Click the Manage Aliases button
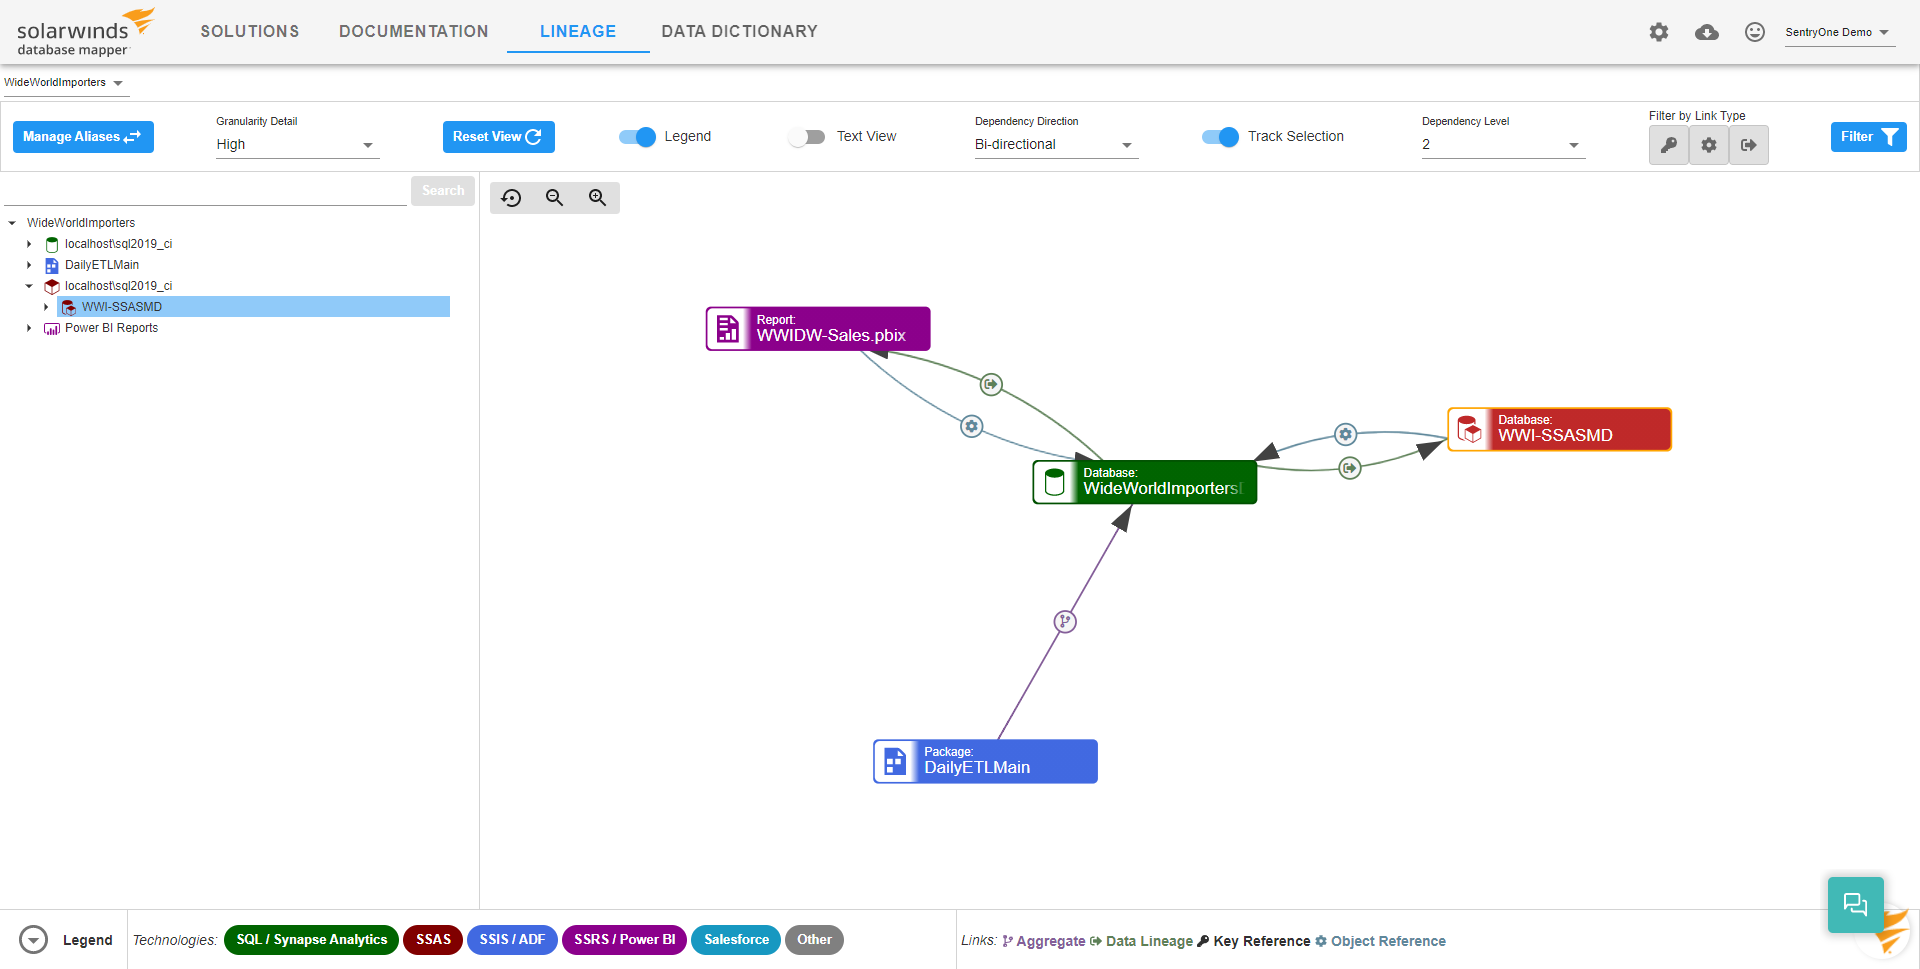This screenshot has width=1920, height=969. [83, 137]
